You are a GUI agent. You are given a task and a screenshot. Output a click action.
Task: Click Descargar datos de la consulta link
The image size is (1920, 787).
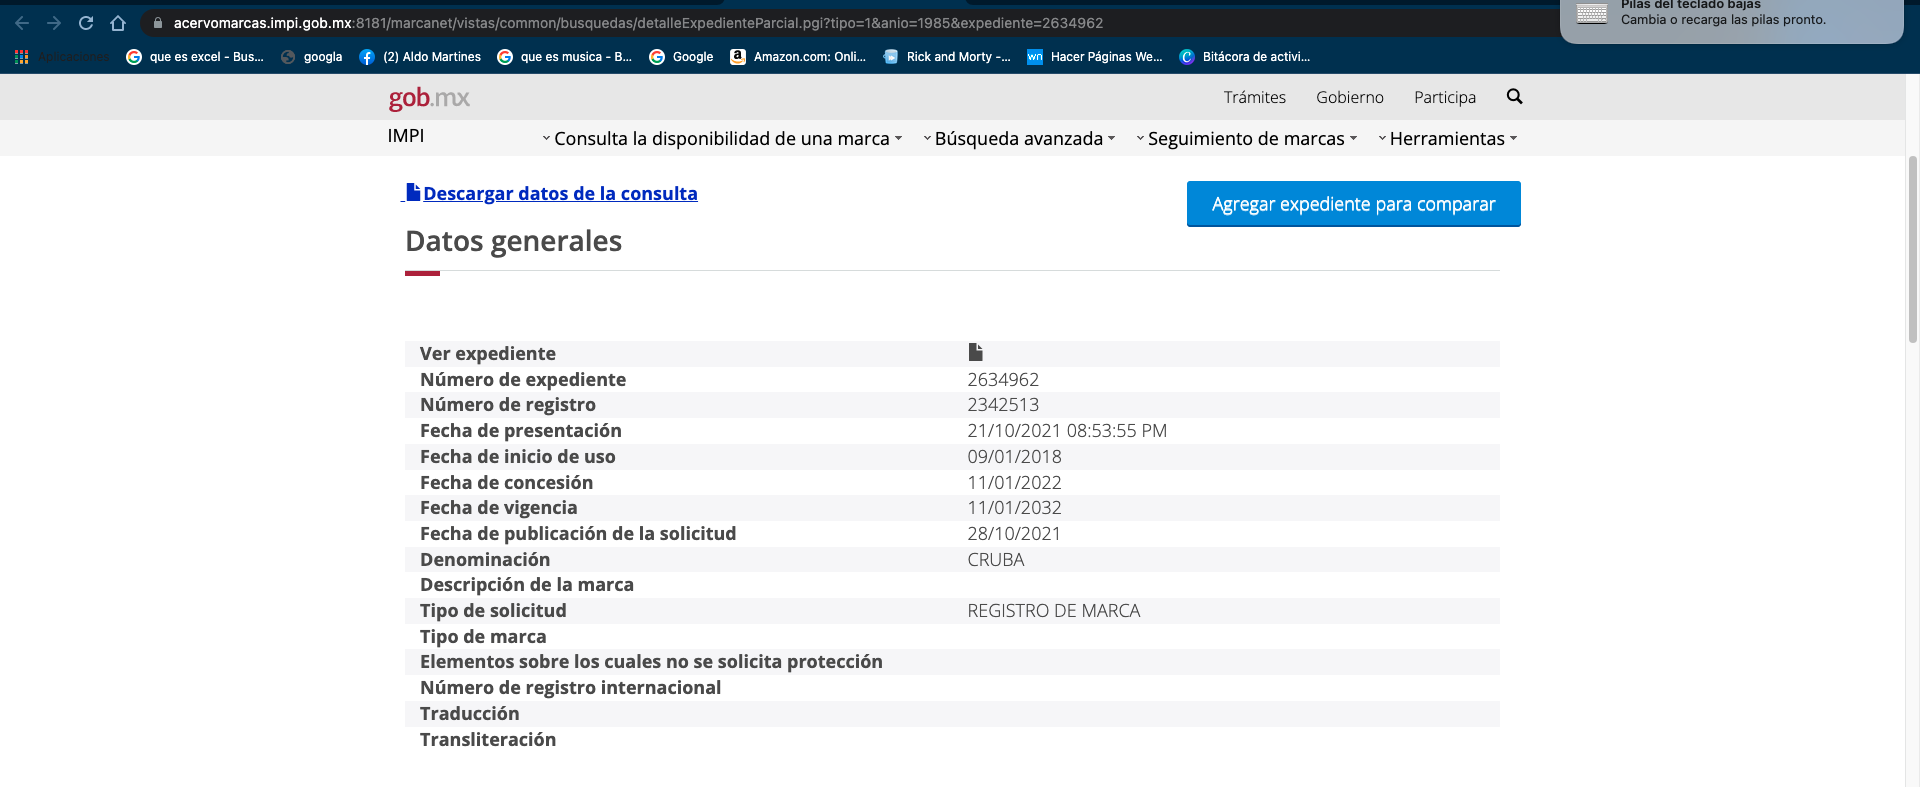[x=559, y=194]
